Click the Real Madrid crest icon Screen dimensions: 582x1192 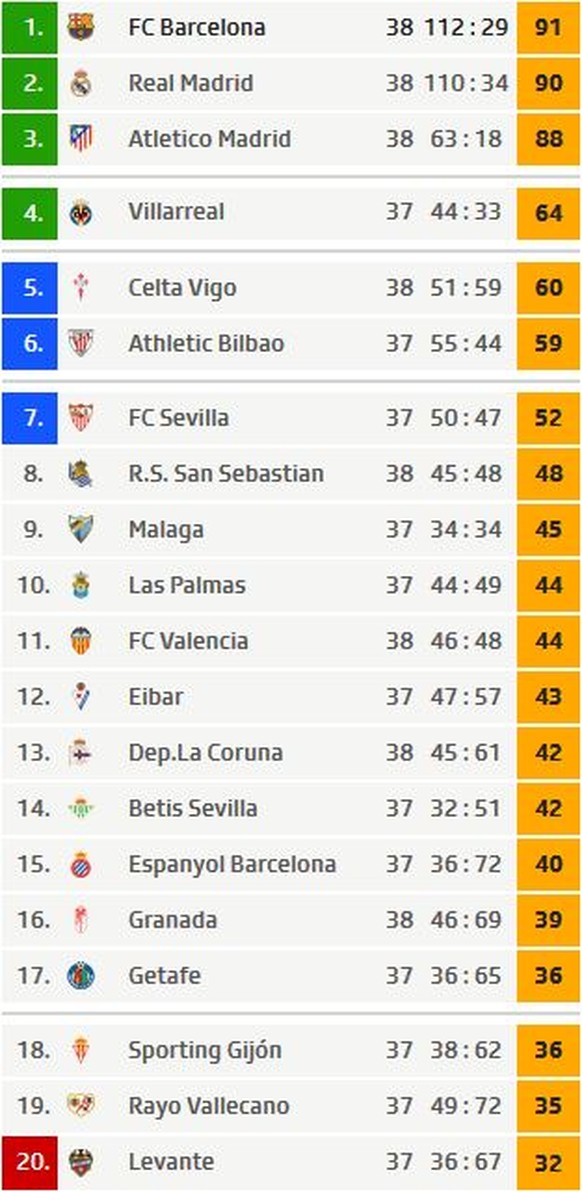point(81,83)
